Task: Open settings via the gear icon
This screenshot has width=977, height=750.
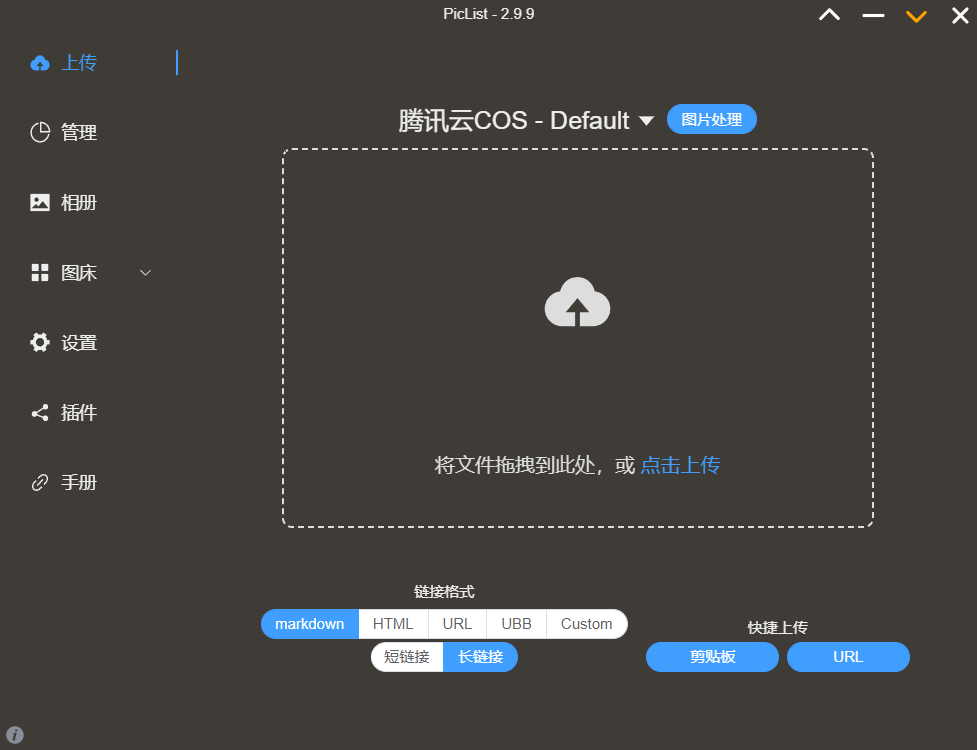Action: point(40,343)
